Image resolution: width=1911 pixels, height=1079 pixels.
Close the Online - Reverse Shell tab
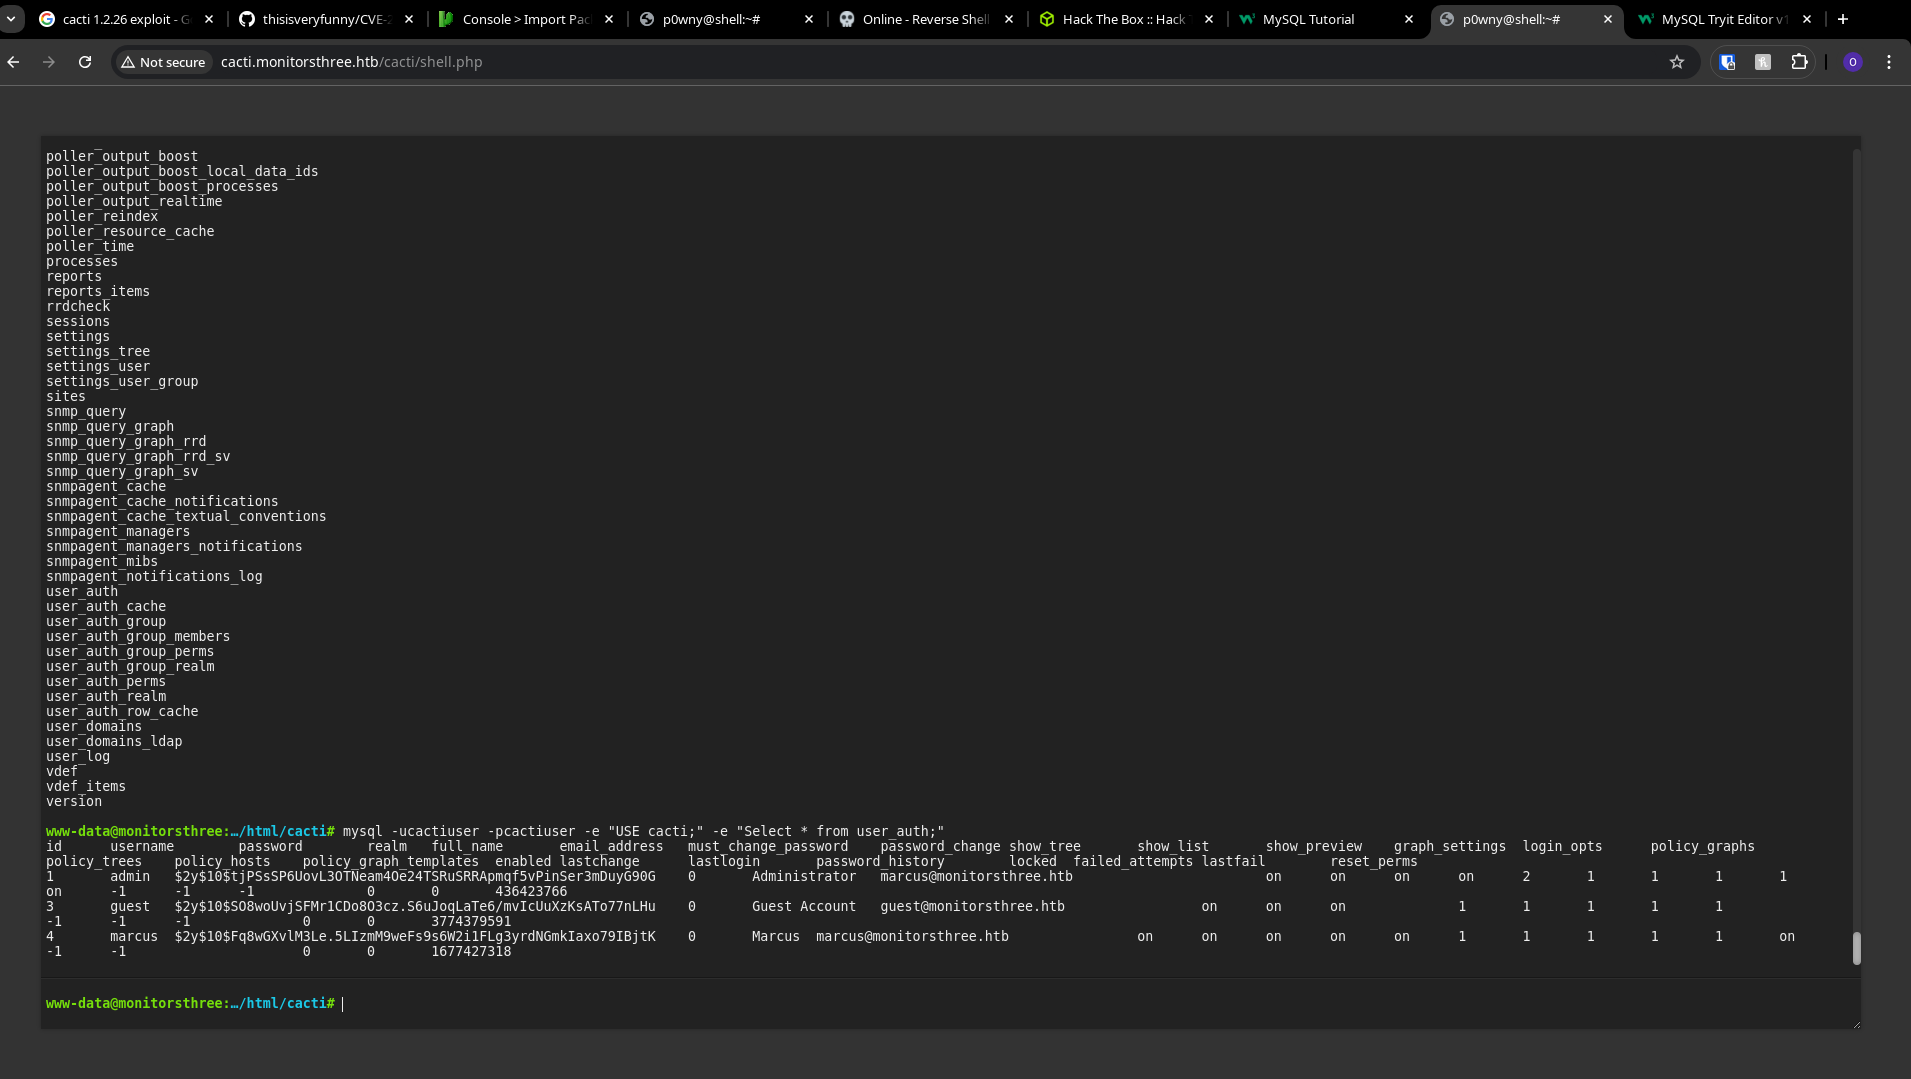point(1008,19)
